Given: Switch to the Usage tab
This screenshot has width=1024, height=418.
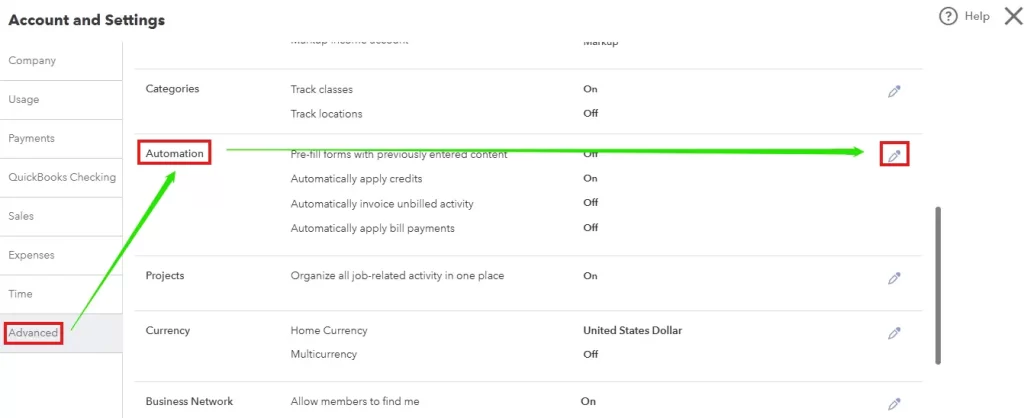Looking at the screenshot, I should click(24, 100).
